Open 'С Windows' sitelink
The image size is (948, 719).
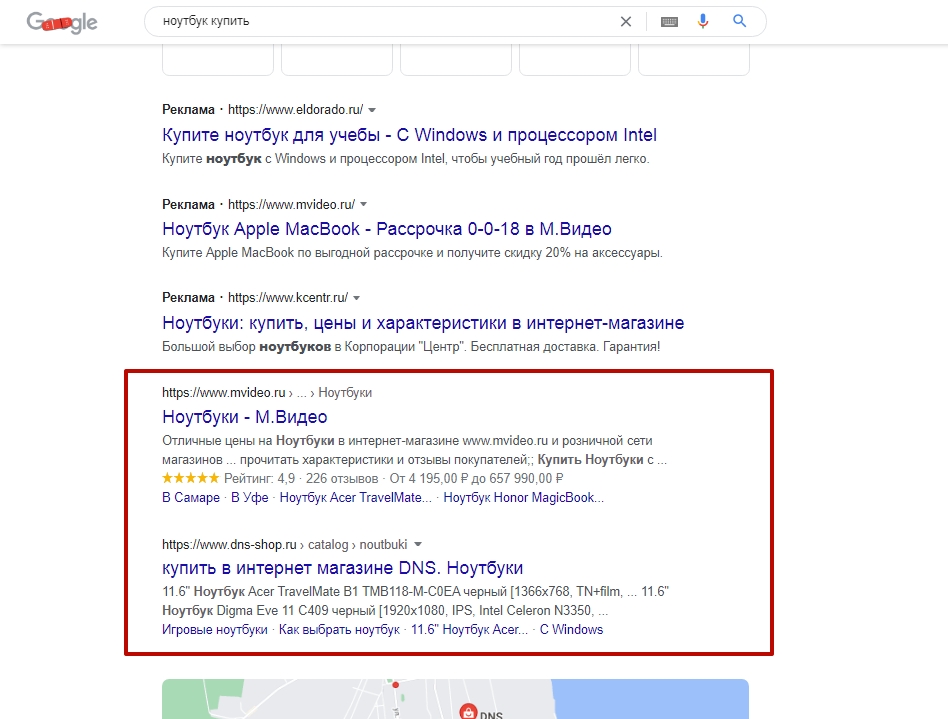(x=571, y=630)
